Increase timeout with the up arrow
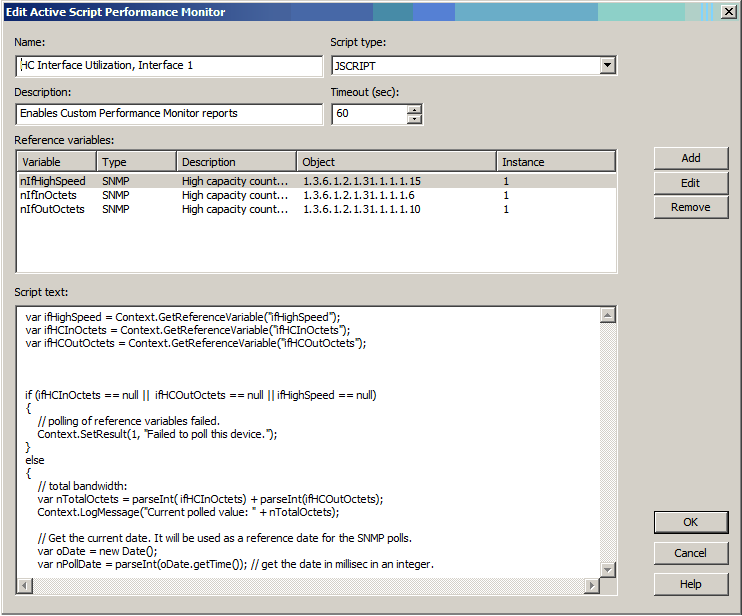The height and width of the screenshot is (616, 742). (415, 109)
